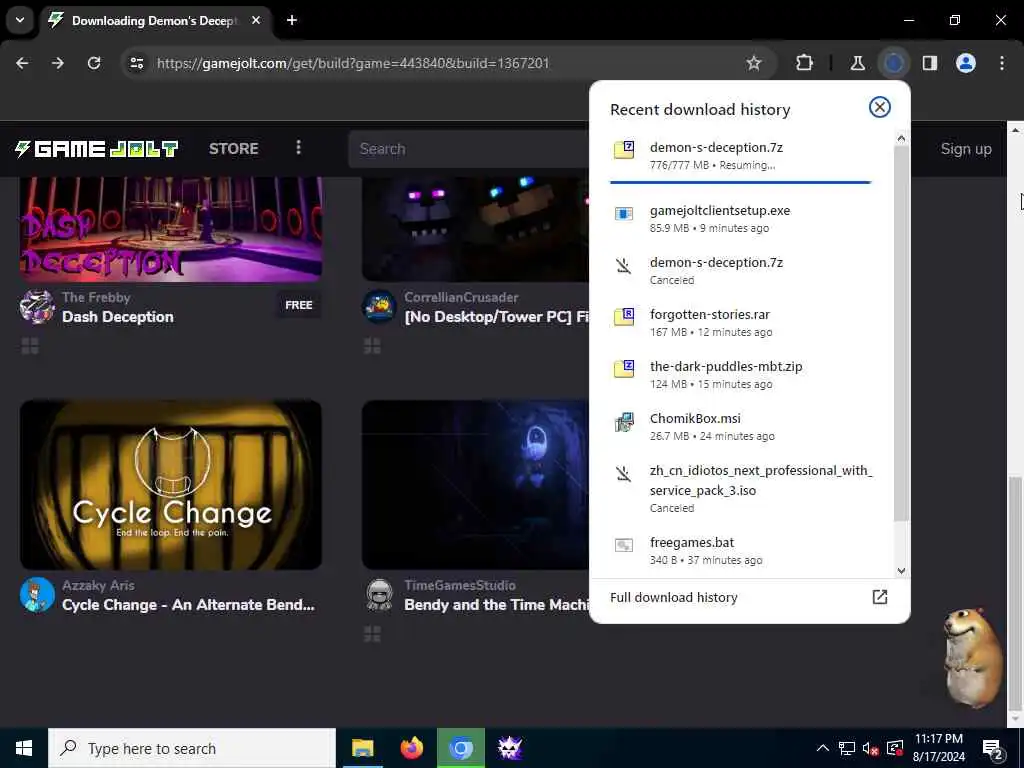Open the STORE menu item
Viewport: 1024px width, 768px height.
point(234,149)
